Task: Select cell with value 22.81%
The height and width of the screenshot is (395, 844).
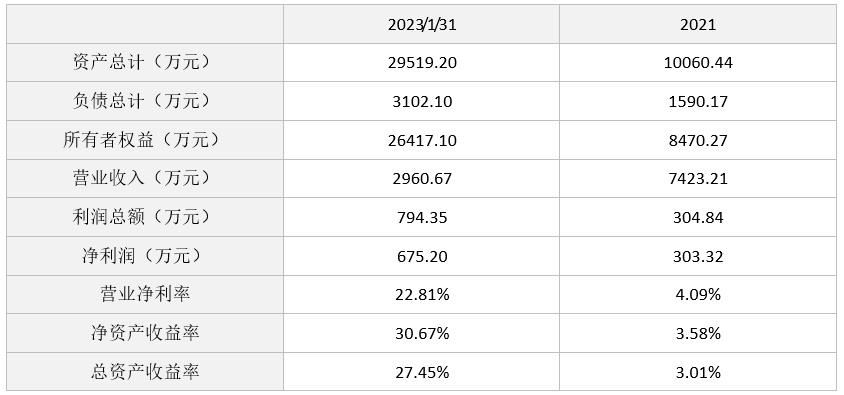Action: [421, 294]
